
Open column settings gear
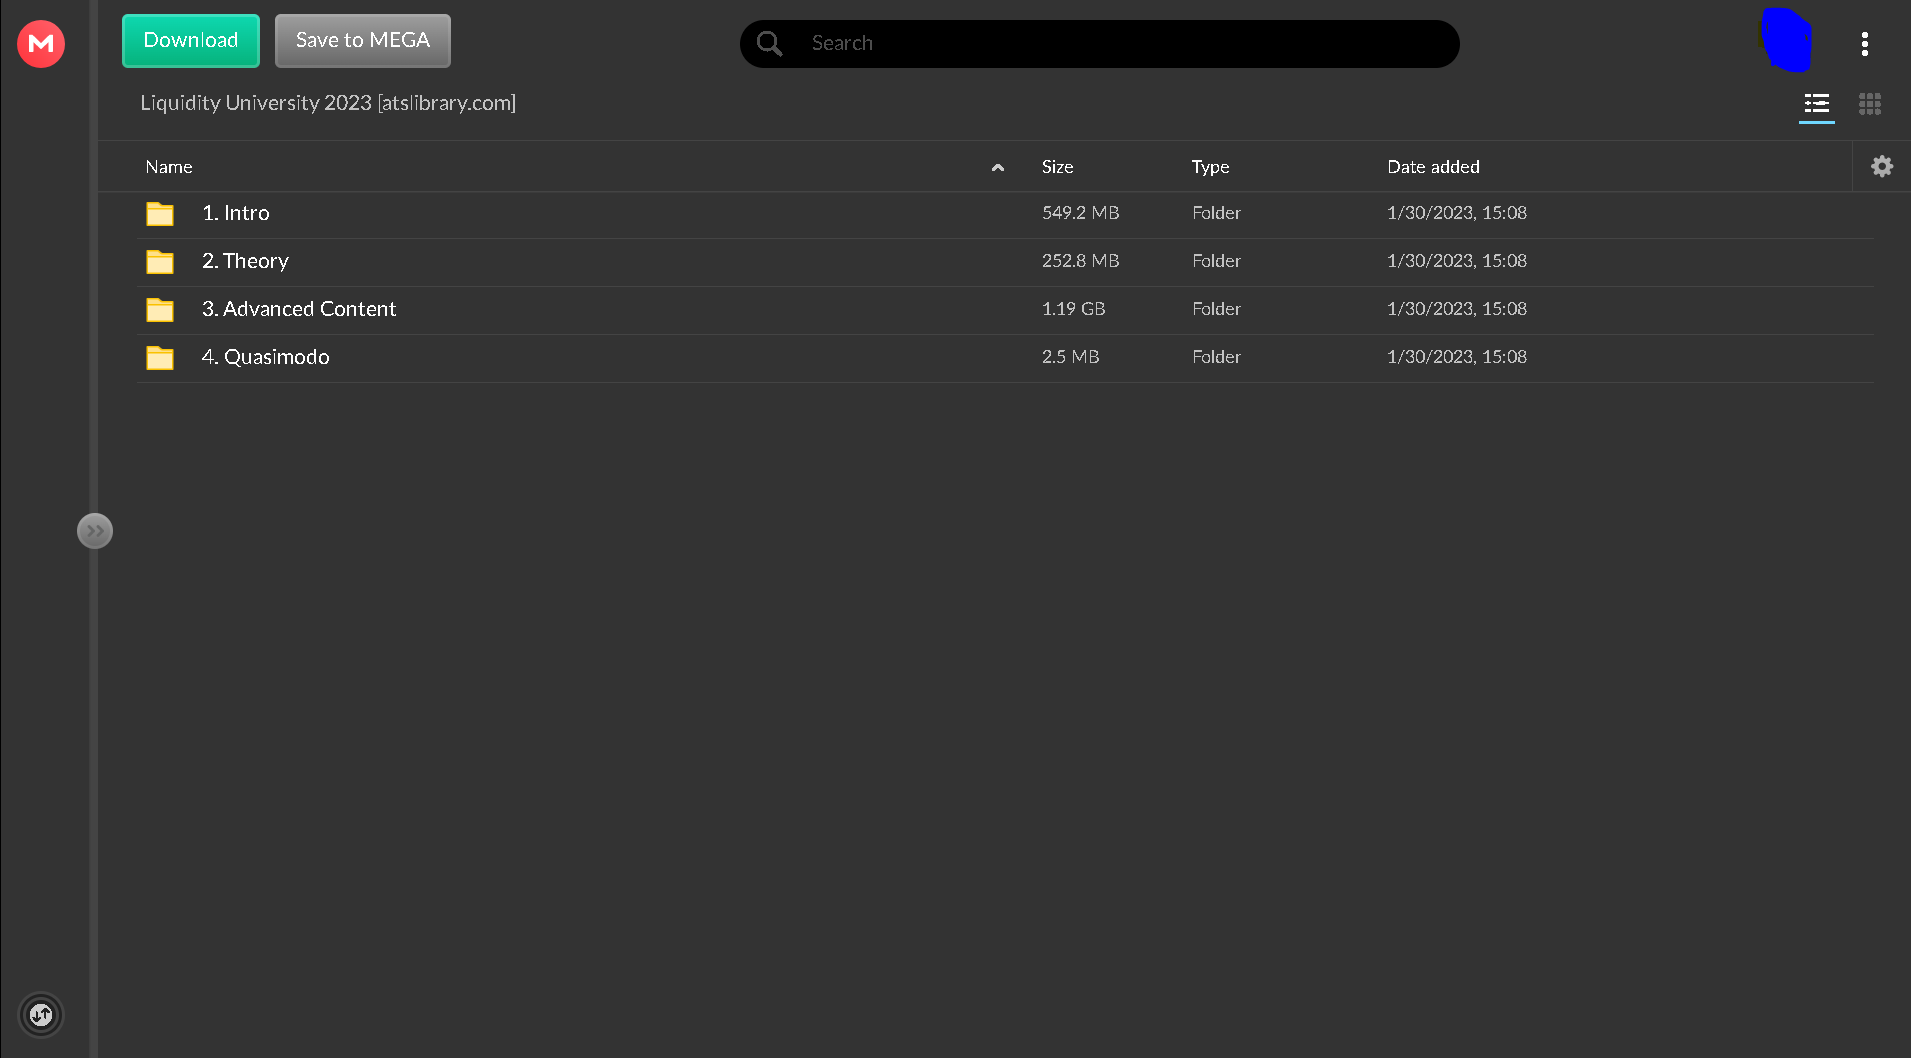click(x=1881, y=167)
